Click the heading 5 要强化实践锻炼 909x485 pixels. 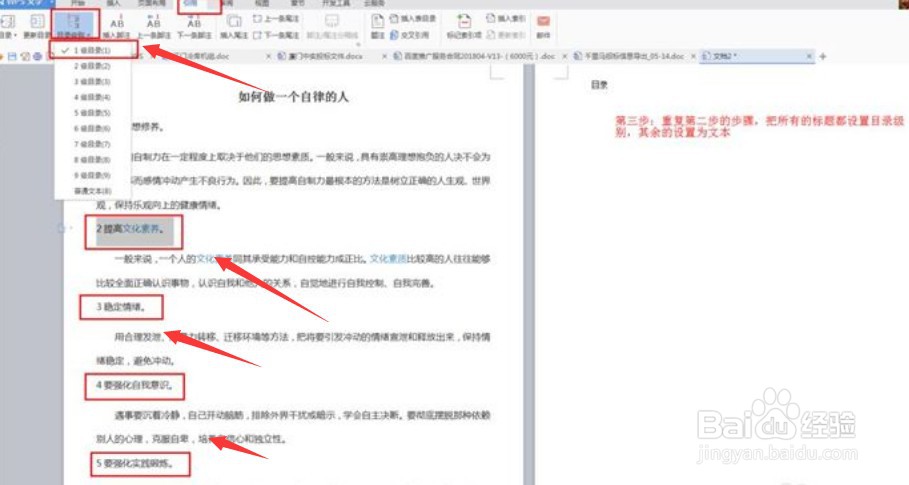[x=134, y=464]
